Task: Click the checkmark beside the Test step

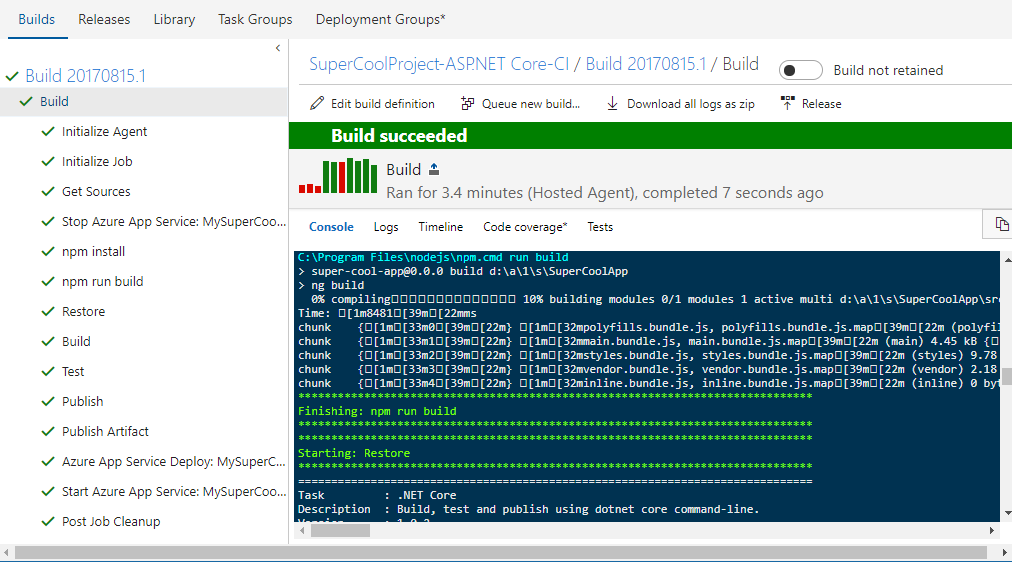Action: [x=48, y=372]
